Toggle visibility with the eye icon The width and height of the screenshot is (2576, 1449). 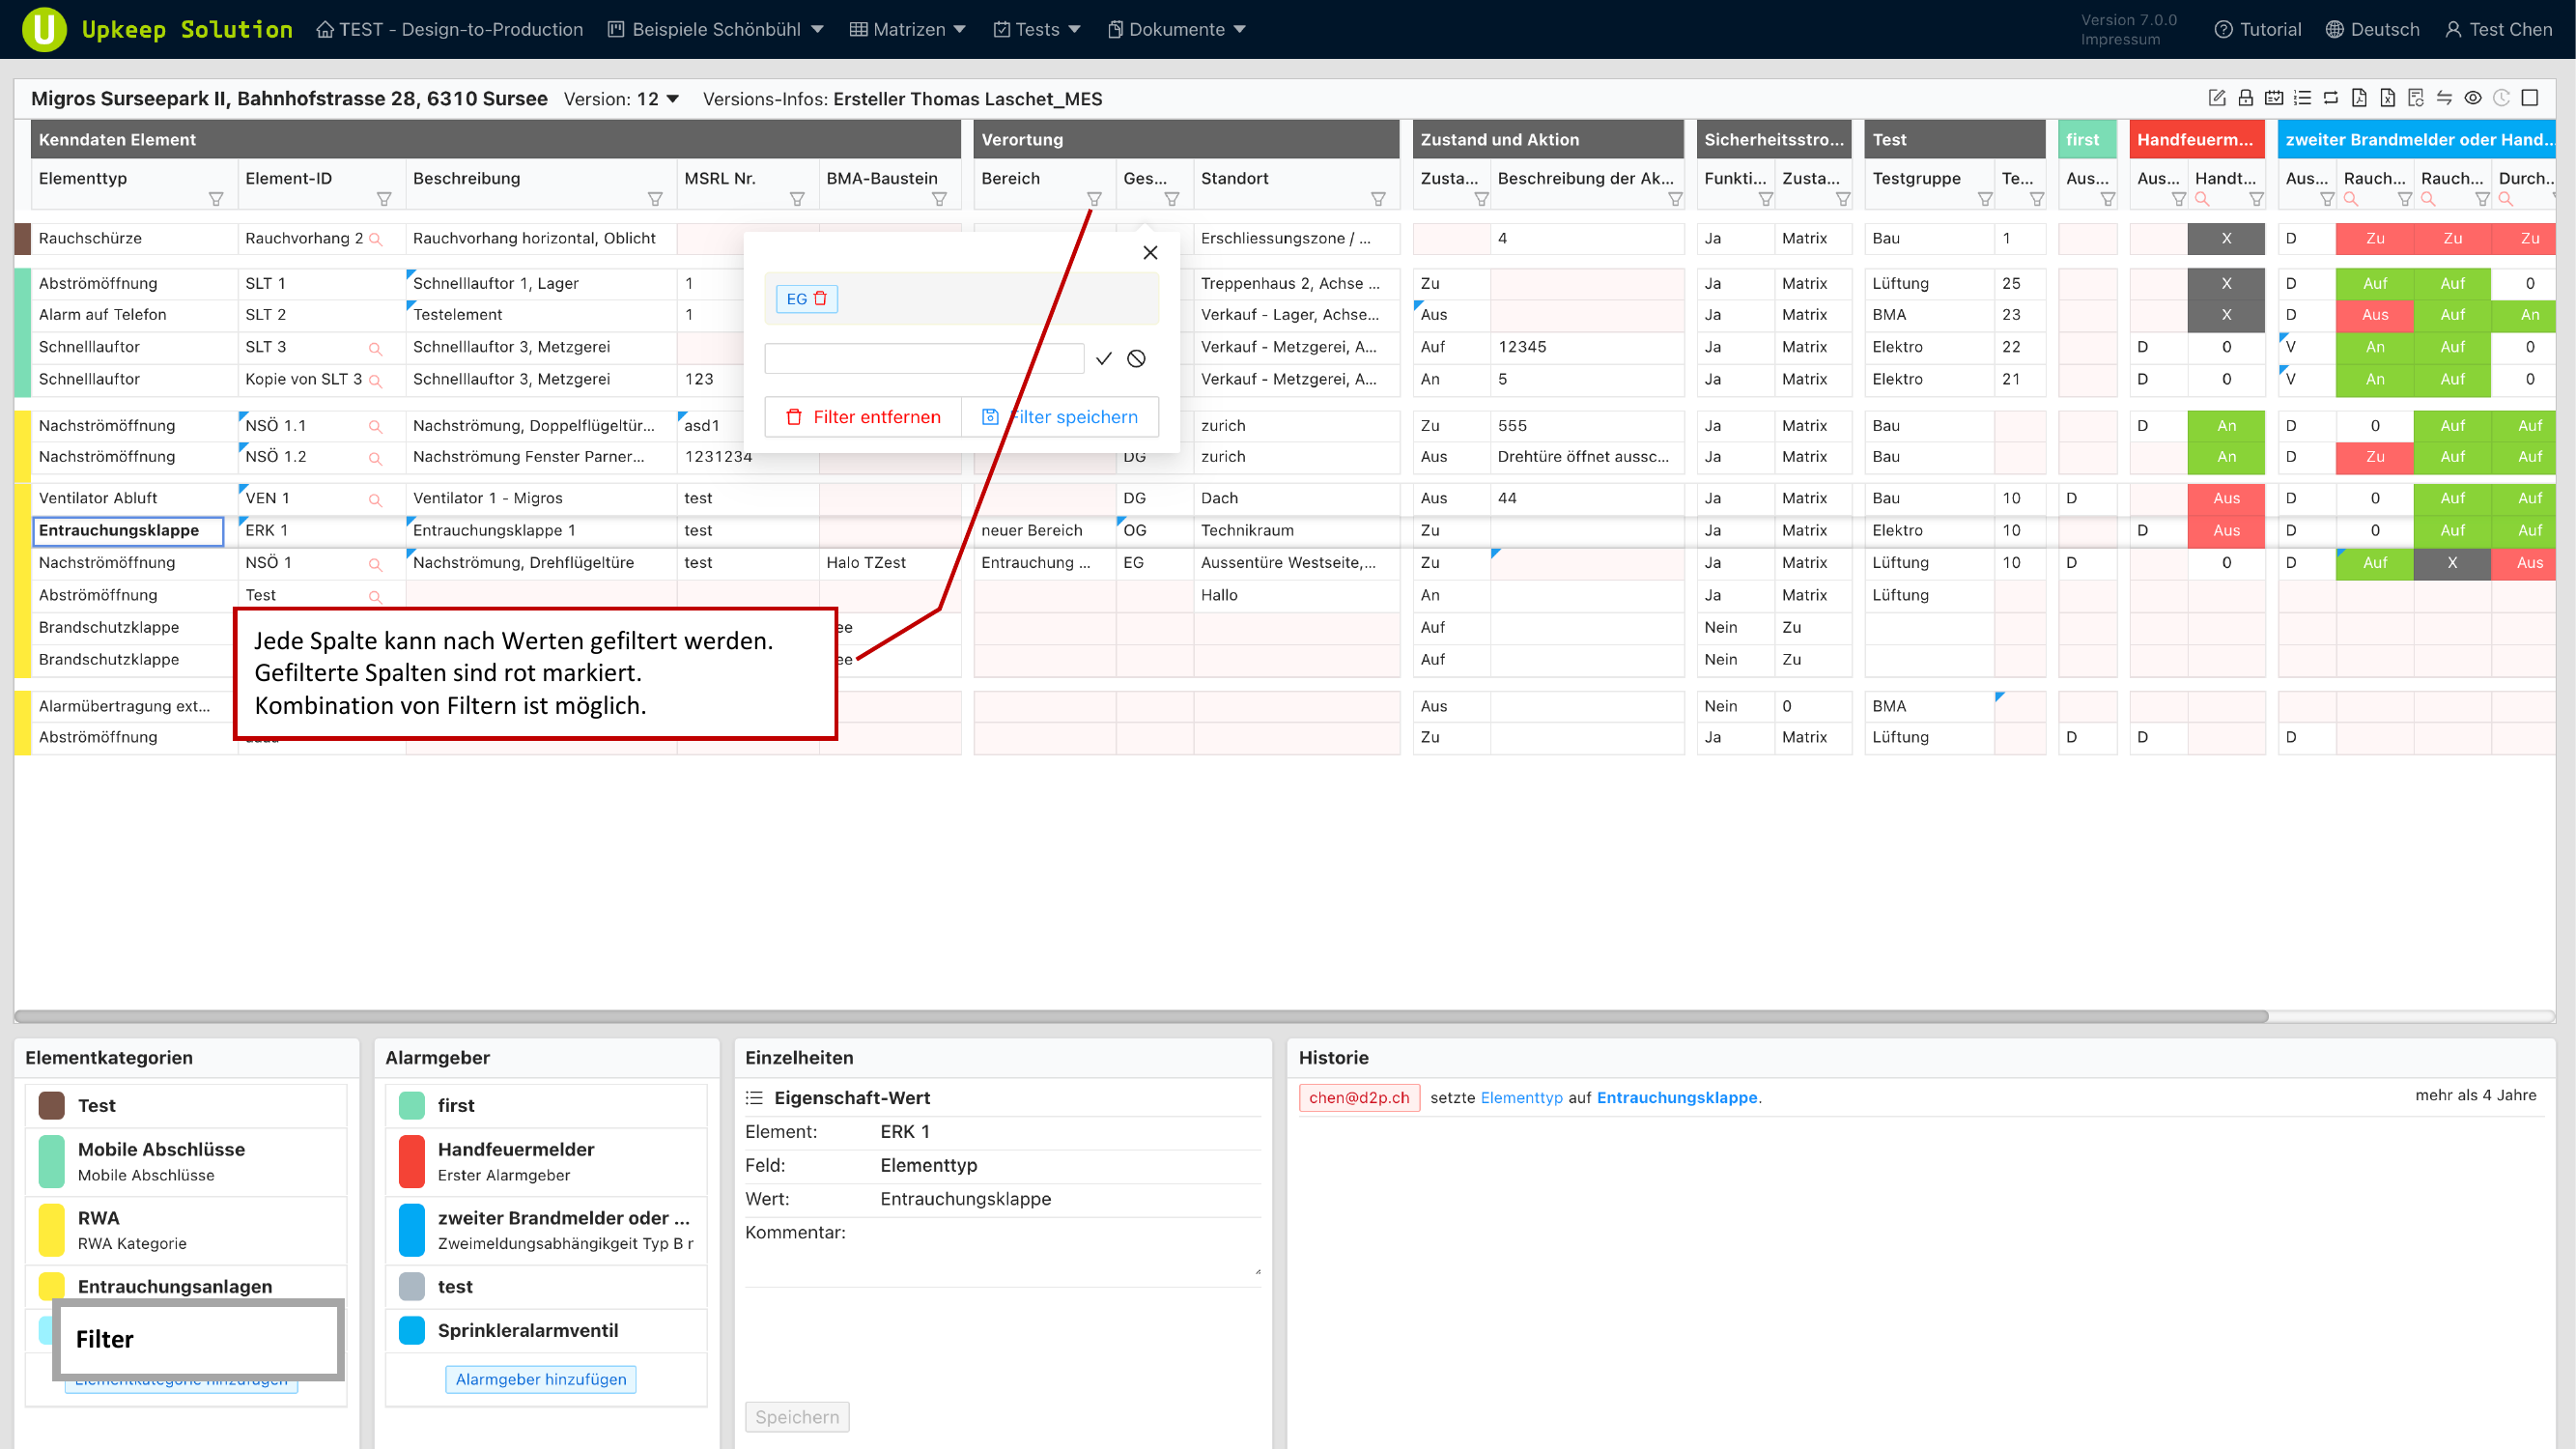(2473, 98)
